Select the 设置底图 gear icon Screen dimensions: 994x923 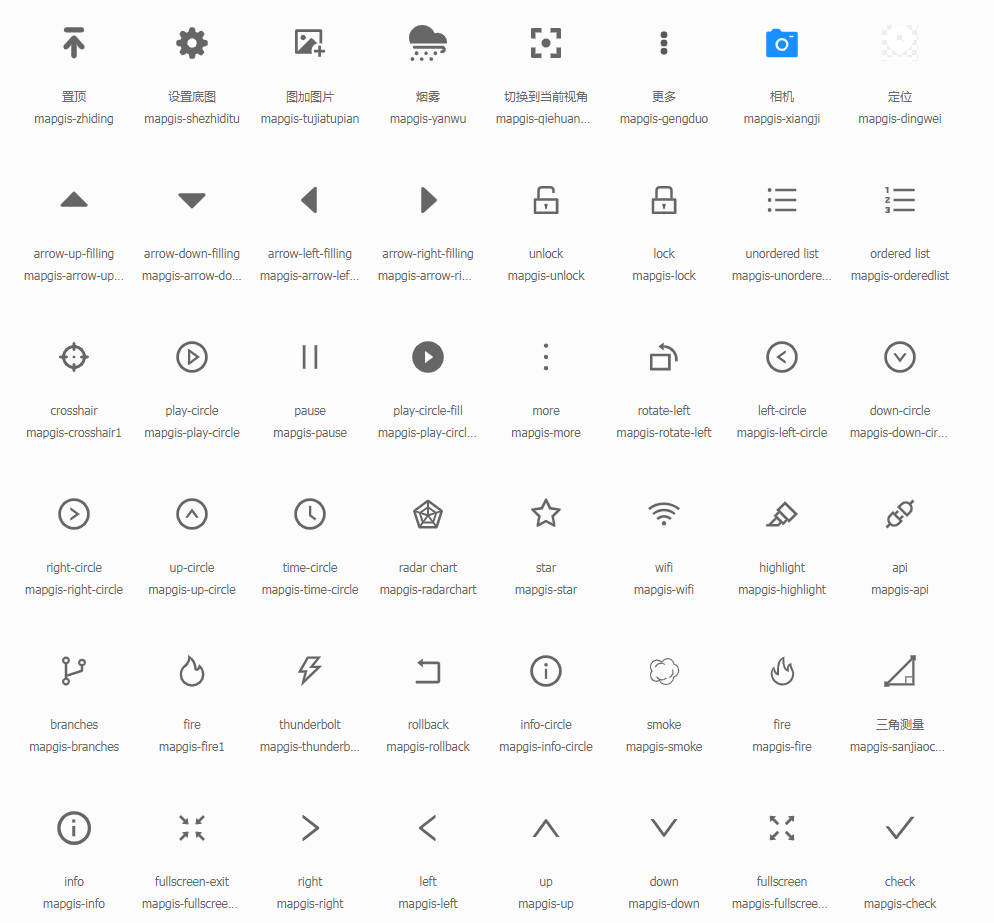click(x=191, y=43)
